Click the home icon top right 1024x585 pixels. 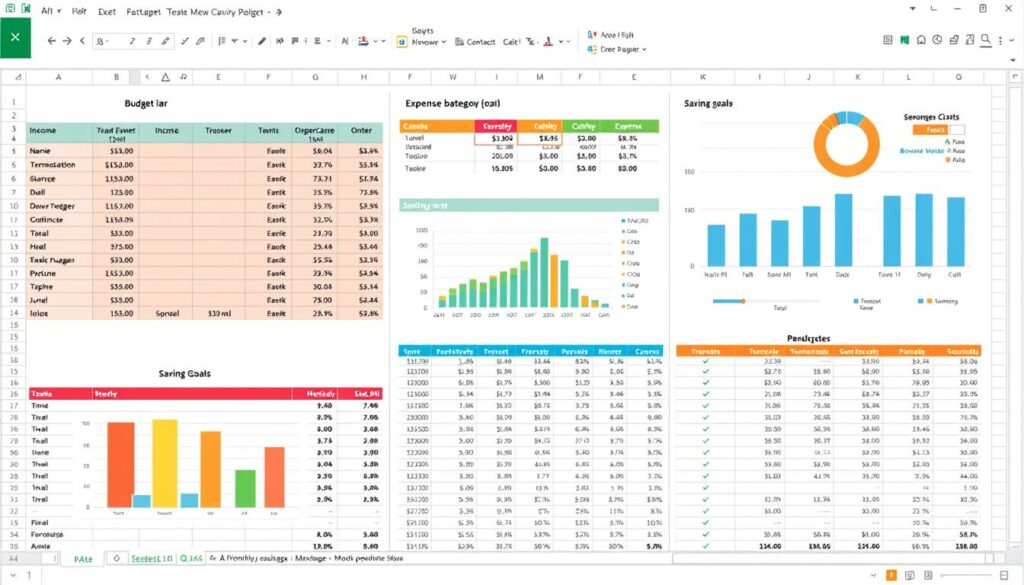(921, 40)
